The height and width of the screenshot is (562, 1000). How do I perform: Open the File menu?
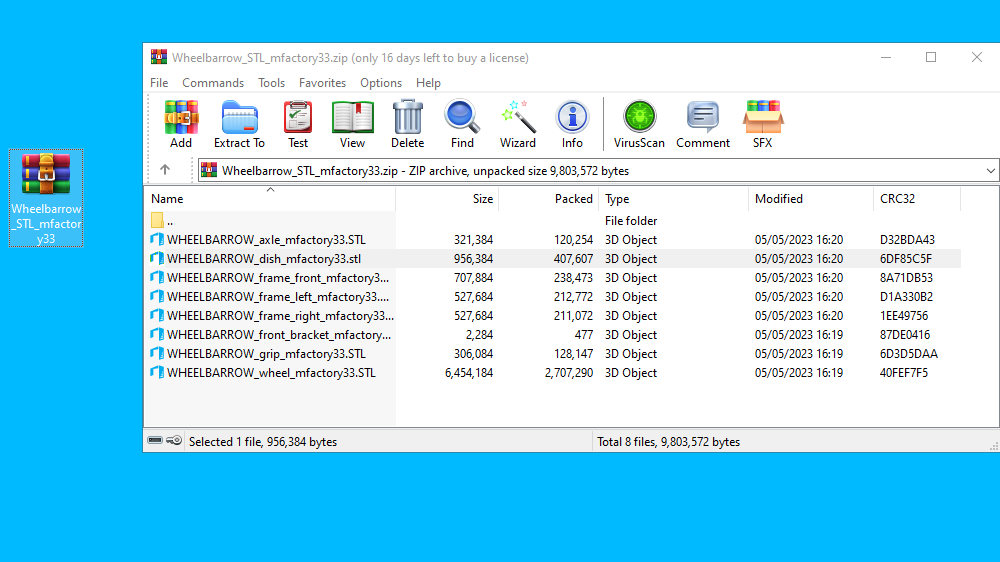tap(159, 83)
